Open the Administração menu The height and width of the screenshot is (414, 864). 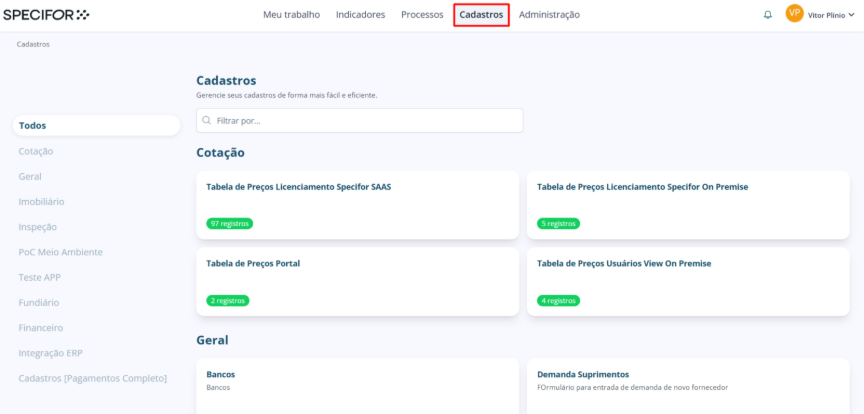[549, 15]
